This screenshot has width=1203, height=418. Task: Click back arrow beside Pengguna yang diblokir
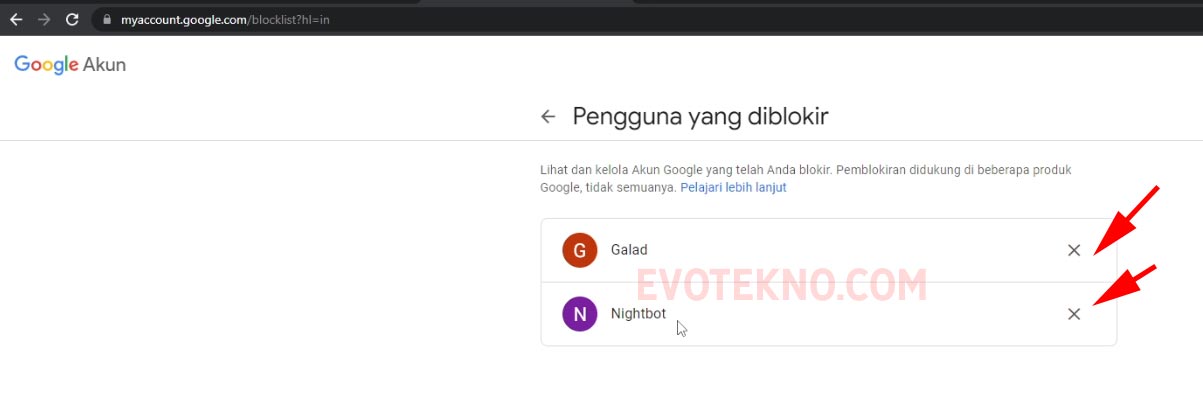[x=548, y=117]
